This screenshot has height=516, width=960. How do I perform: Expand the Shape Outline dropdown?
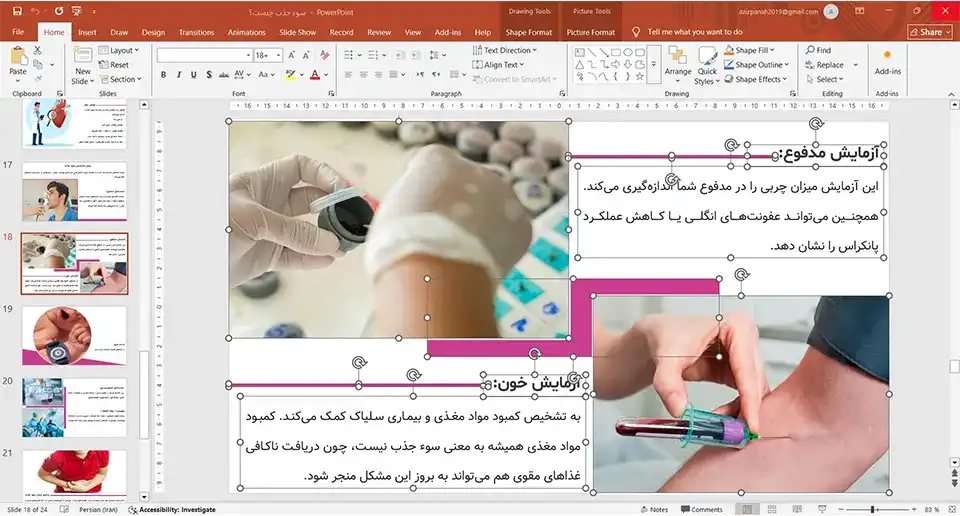tap(757, 64)
